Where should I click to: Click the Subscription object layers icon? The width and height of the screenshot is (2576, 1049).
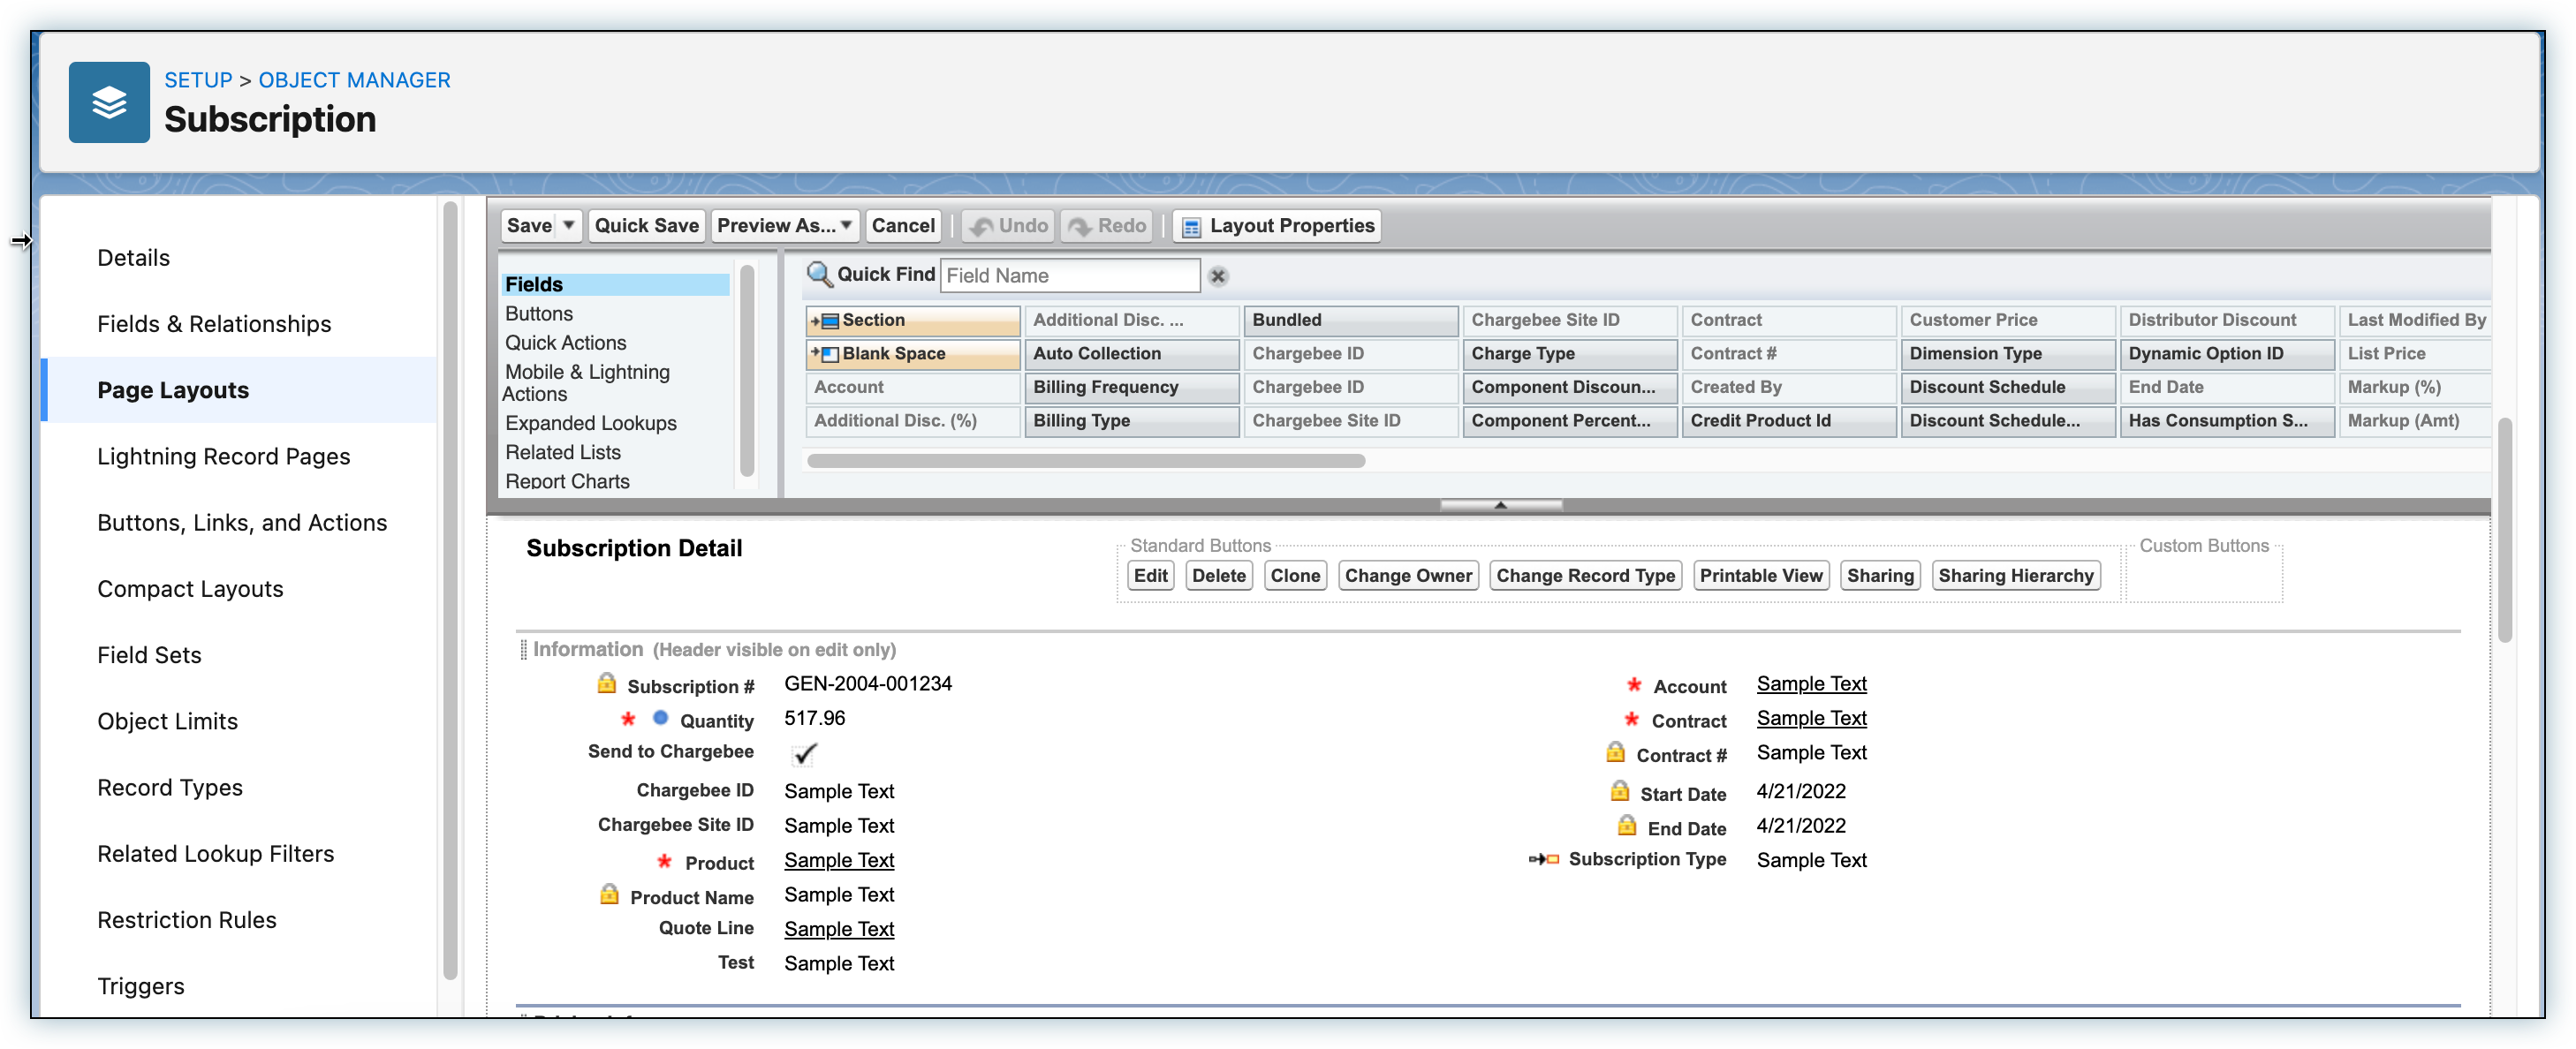click(x=109, y=102)
